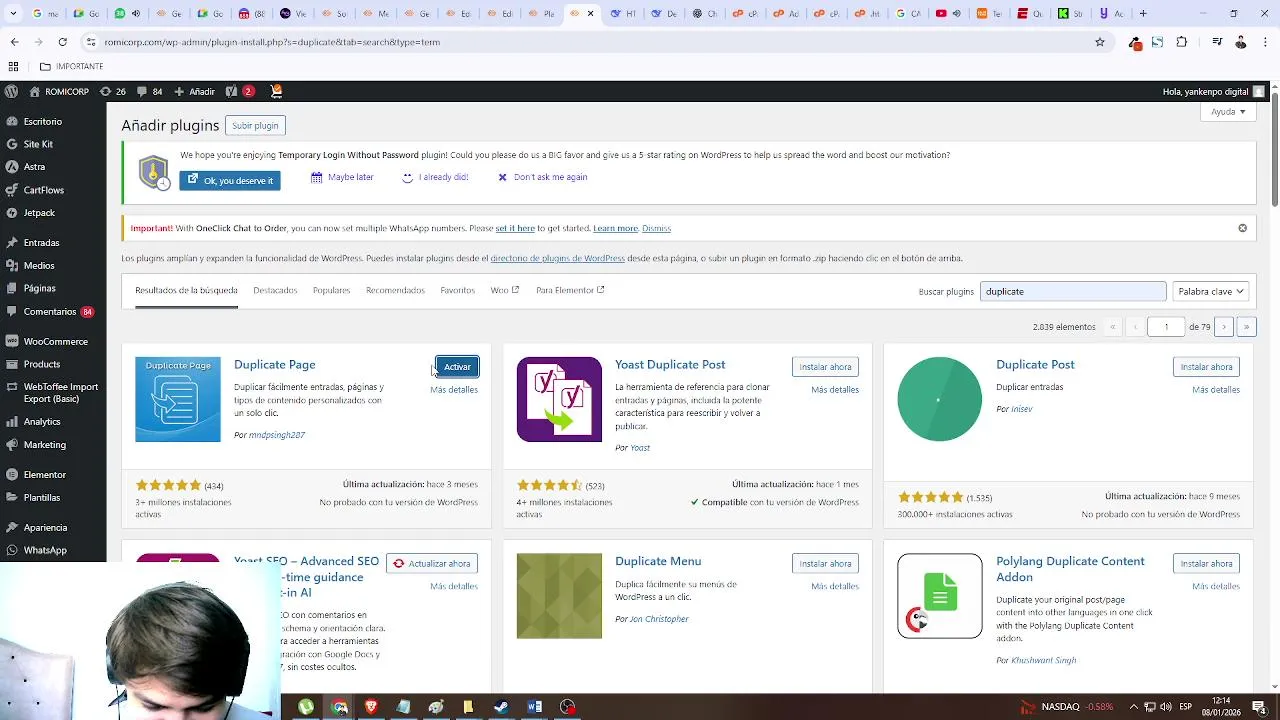Open Escritorio in the sidebar
This screenshot has height=720, width=1280.
tap(43, 122)
